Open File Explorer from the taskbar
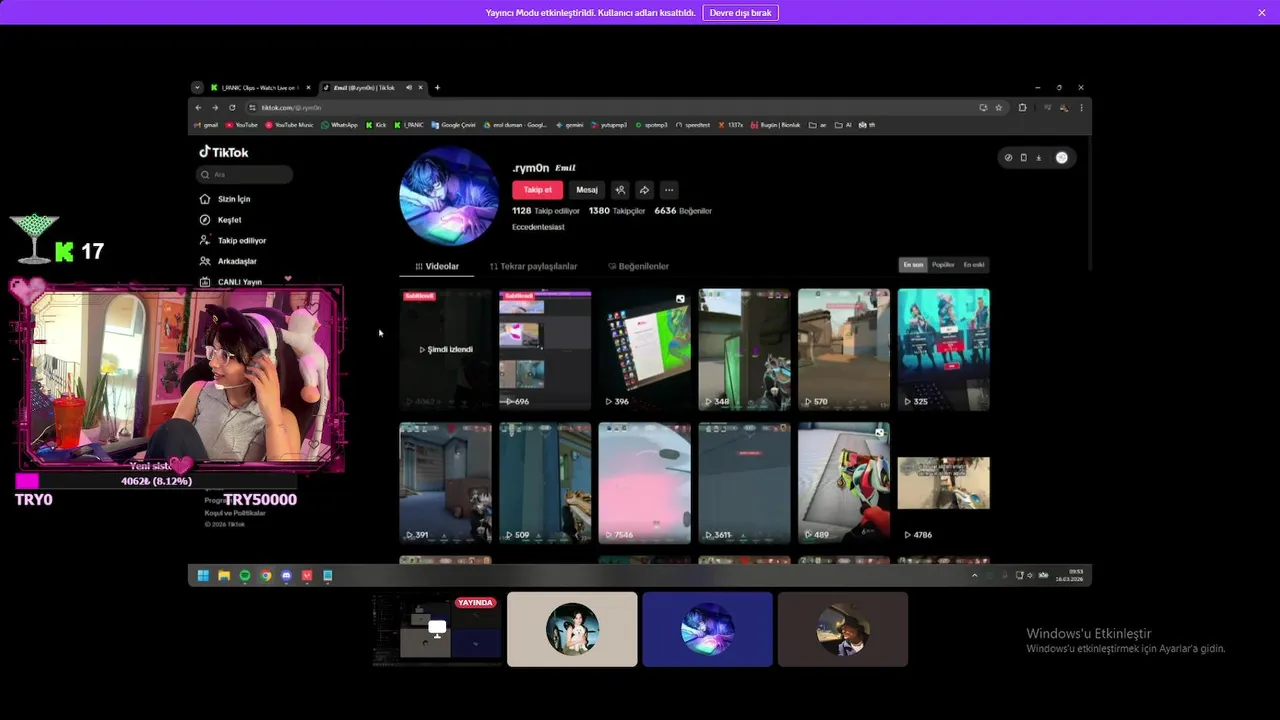 coord(224,576)
